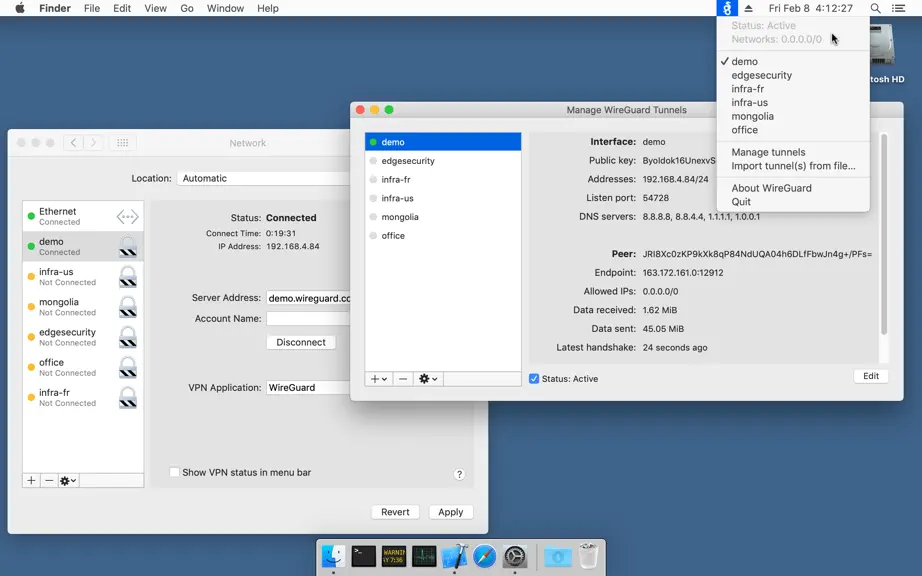
Task: Open the WireGuard tunnel gear action menu
Action: [427, 379]
